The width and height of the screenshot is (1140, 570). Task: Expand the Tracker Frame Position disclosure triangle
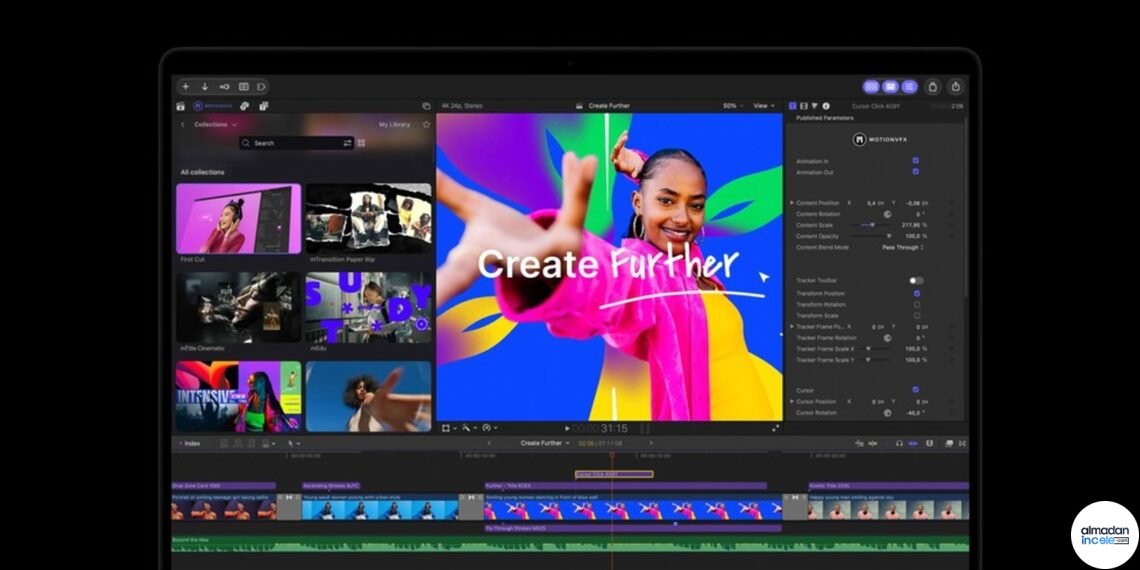pos(792,327)
